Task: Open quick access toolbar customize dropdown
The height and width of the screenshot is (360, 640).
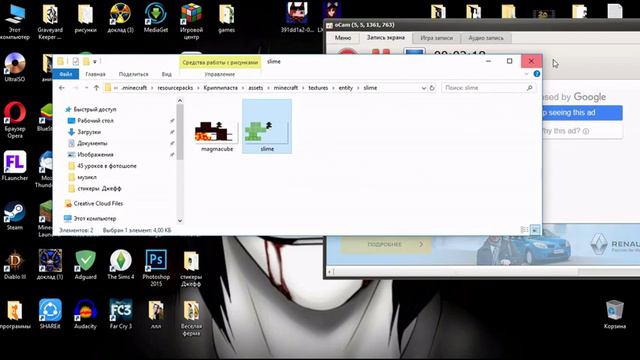Action: (95, 62)
